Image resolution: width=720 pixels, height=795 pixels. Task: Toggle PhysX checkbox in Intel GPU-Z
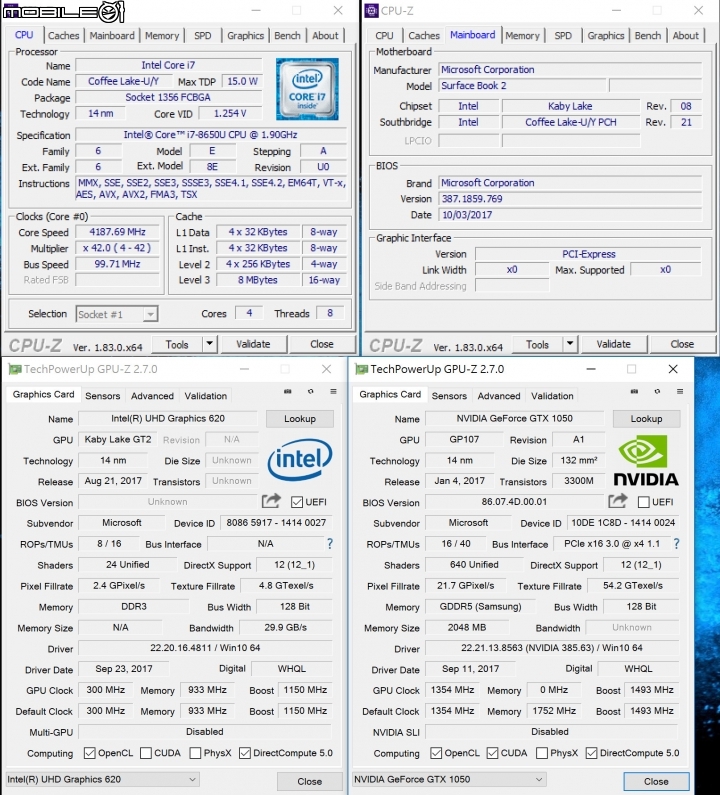(195, 753)
